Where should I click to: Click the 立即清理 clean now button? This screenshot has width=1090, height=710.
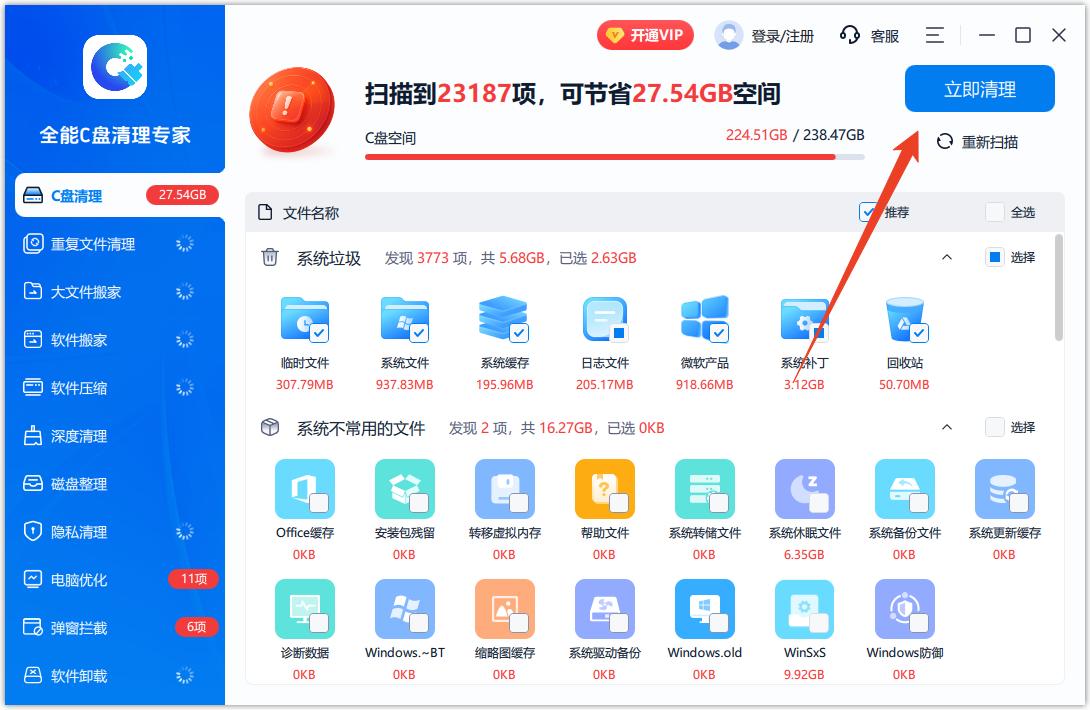click(981, 88)
